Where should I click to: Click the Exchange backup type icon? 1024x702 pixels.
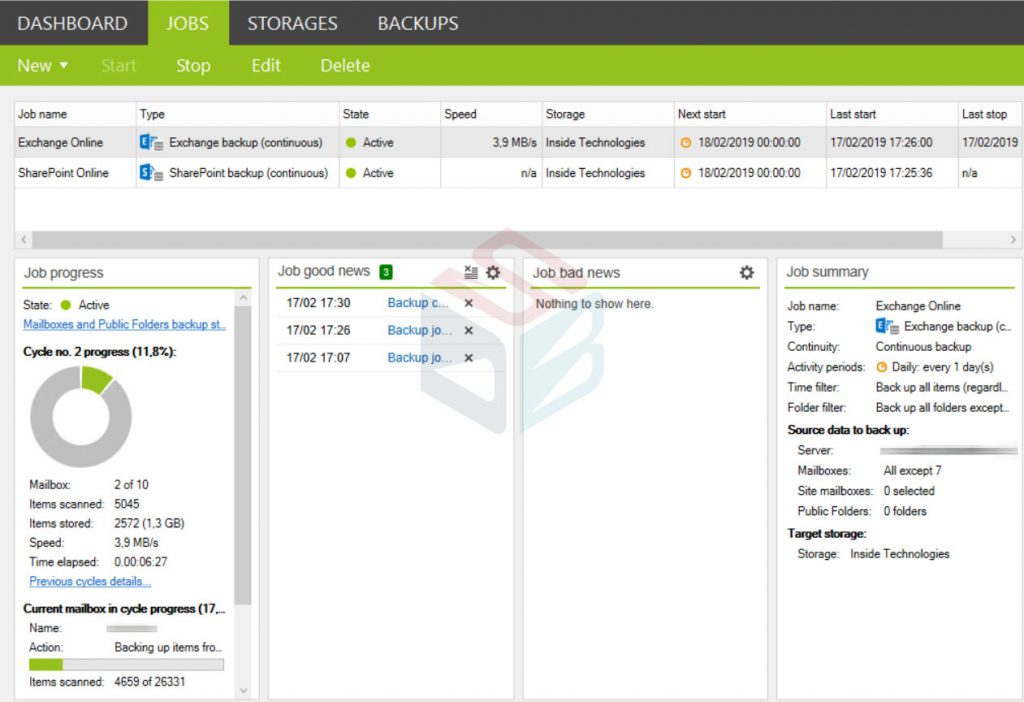tap(151, 143)
